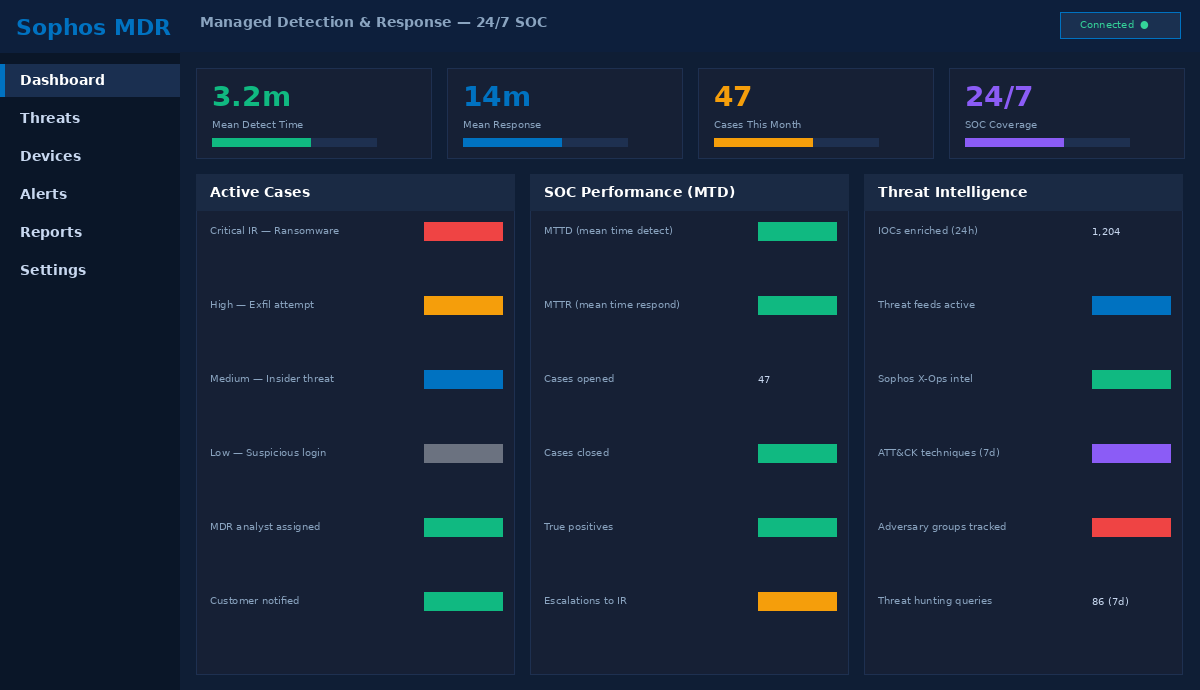Click the green dot in Connected badge
The width and height of the screenshot is (1200, 690).
point(1144,25)
